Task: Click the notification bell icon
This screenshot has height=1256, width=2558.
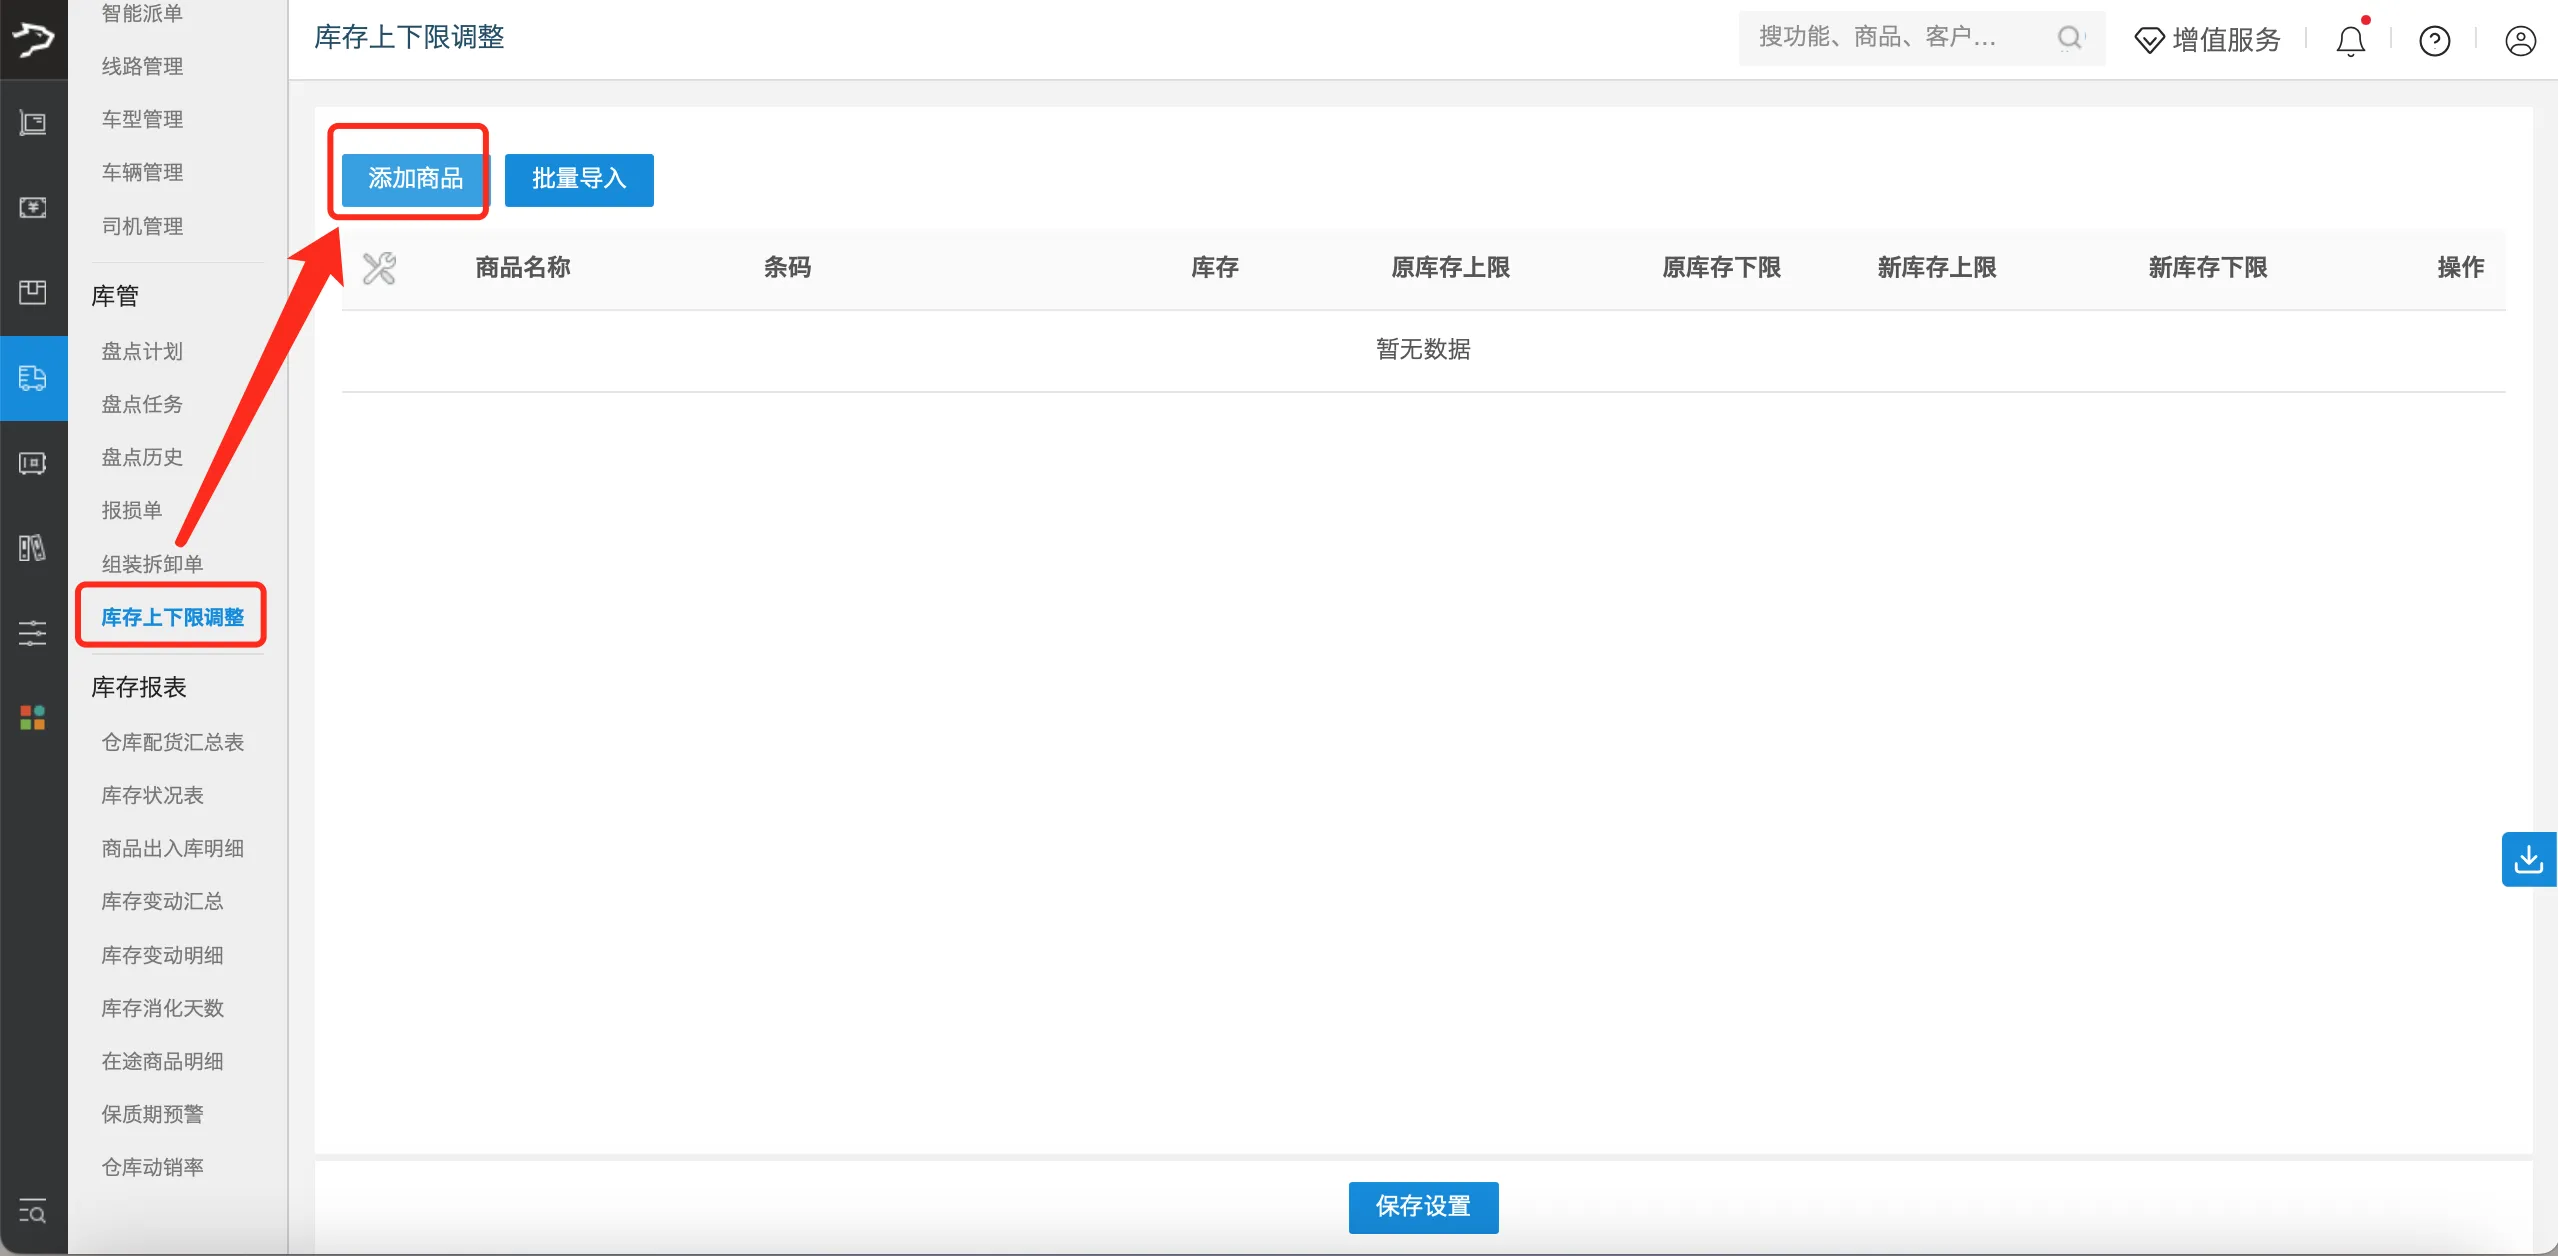Action: coord(2350,41)
